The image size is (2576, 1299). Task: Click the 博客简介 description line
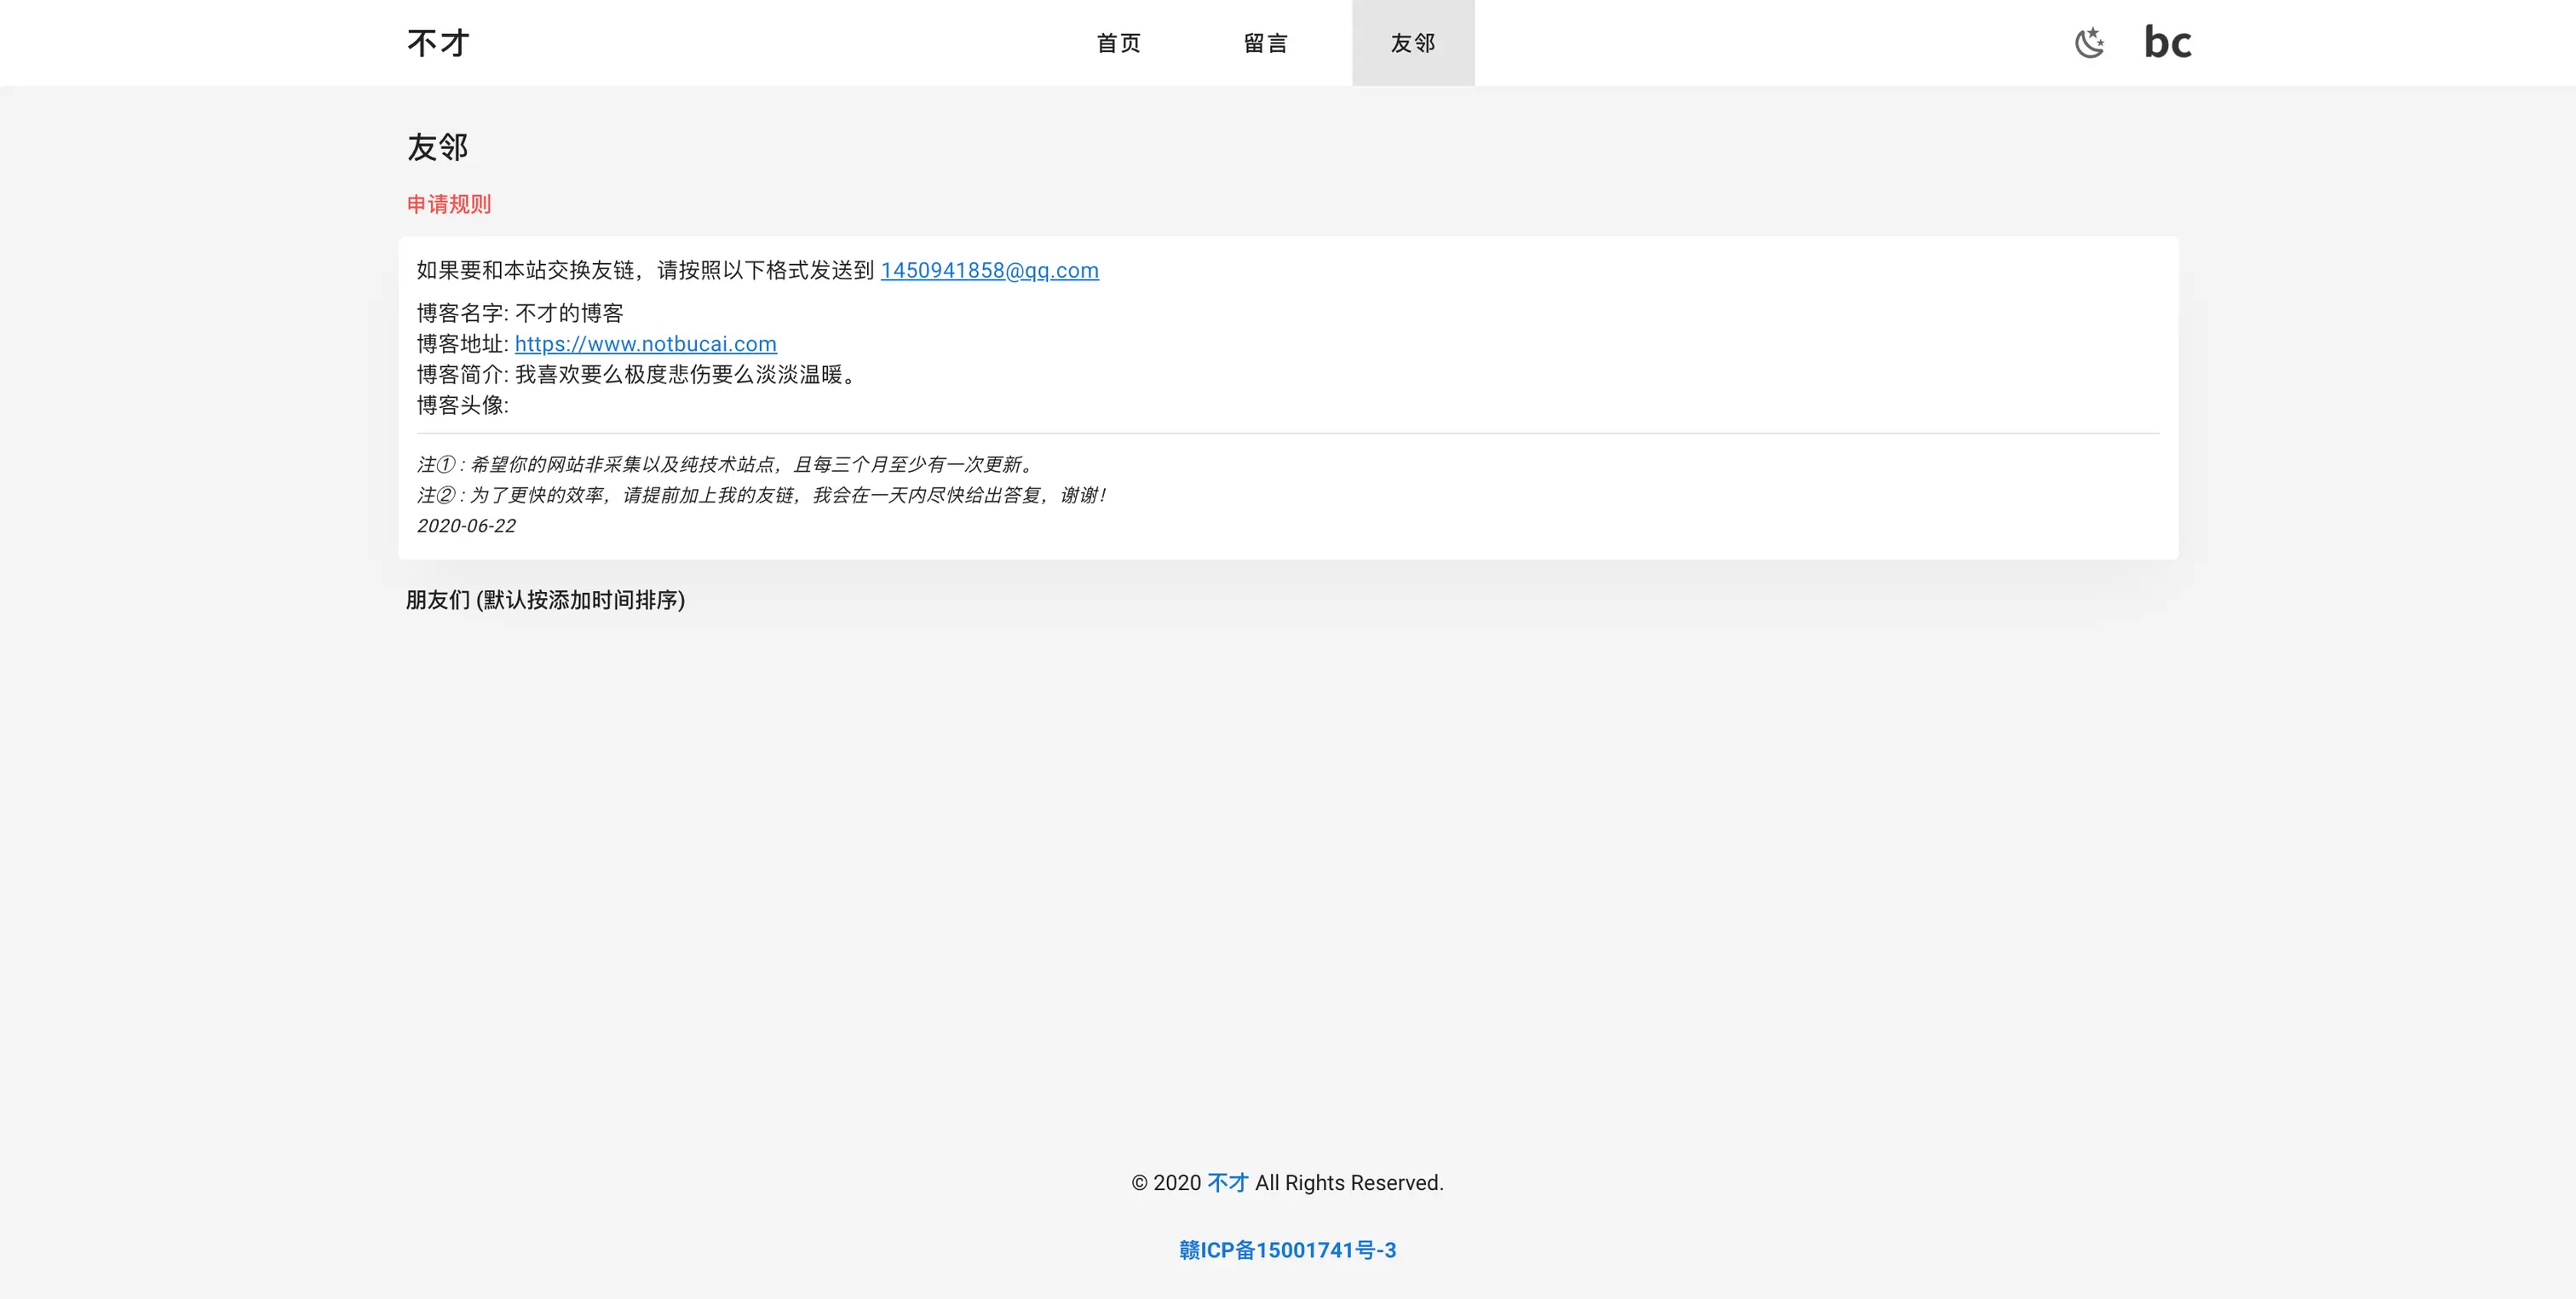(x=636, y=375)
